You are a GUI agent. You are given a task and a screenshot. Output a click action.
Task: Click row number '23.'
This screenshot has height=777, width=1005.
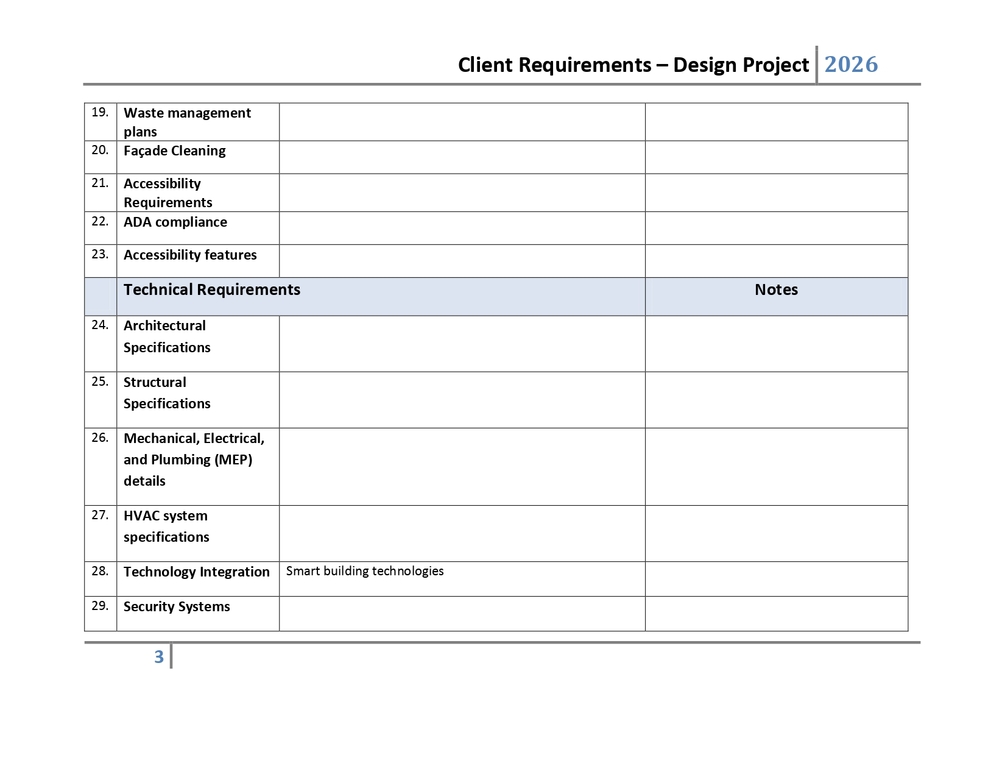tap(100, 254)
